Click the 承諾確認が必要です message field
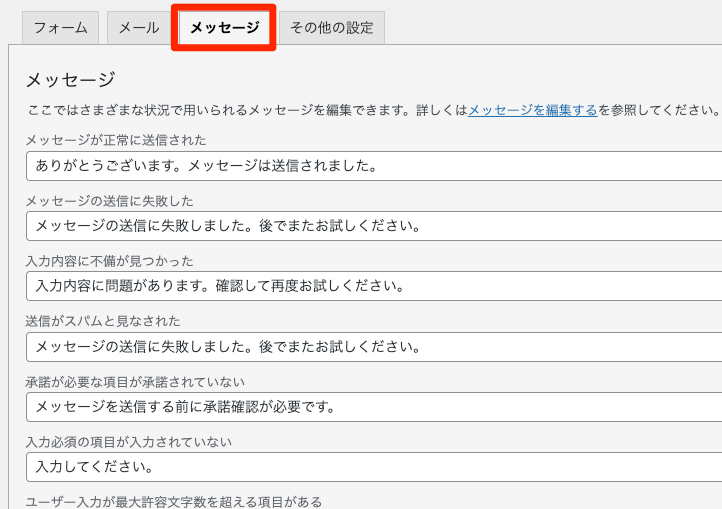This screenshot has height=509, width=722. (x=370, y=406)
